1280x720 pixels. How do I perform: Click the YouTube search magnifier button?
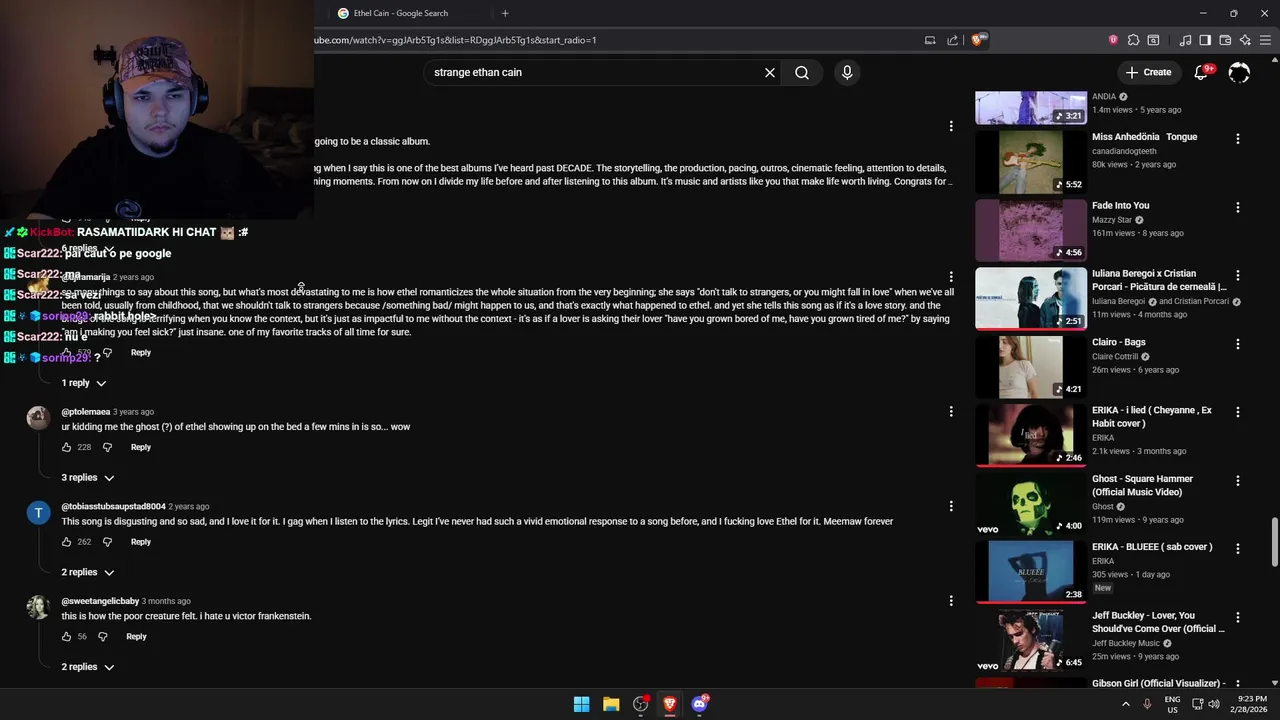point(802,72)
